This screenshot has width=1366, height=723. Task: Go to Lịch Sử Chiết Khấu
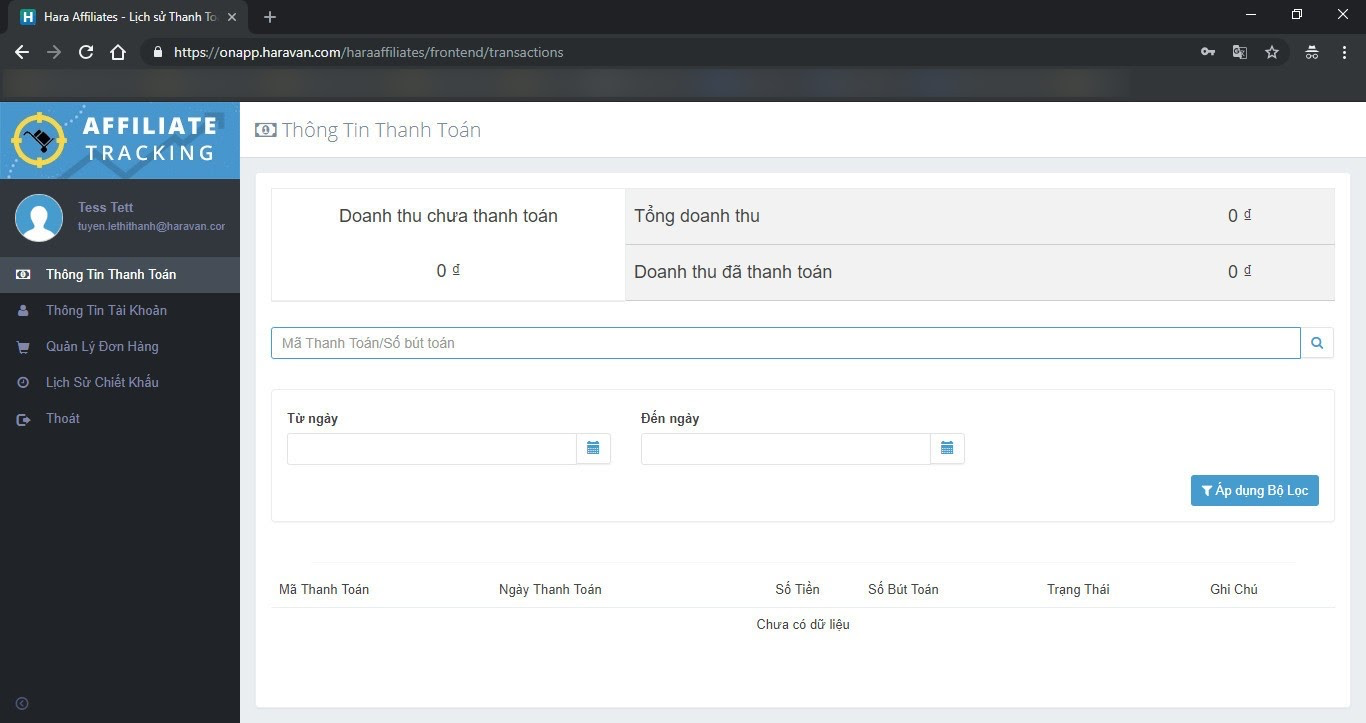(x=102, y=382)
